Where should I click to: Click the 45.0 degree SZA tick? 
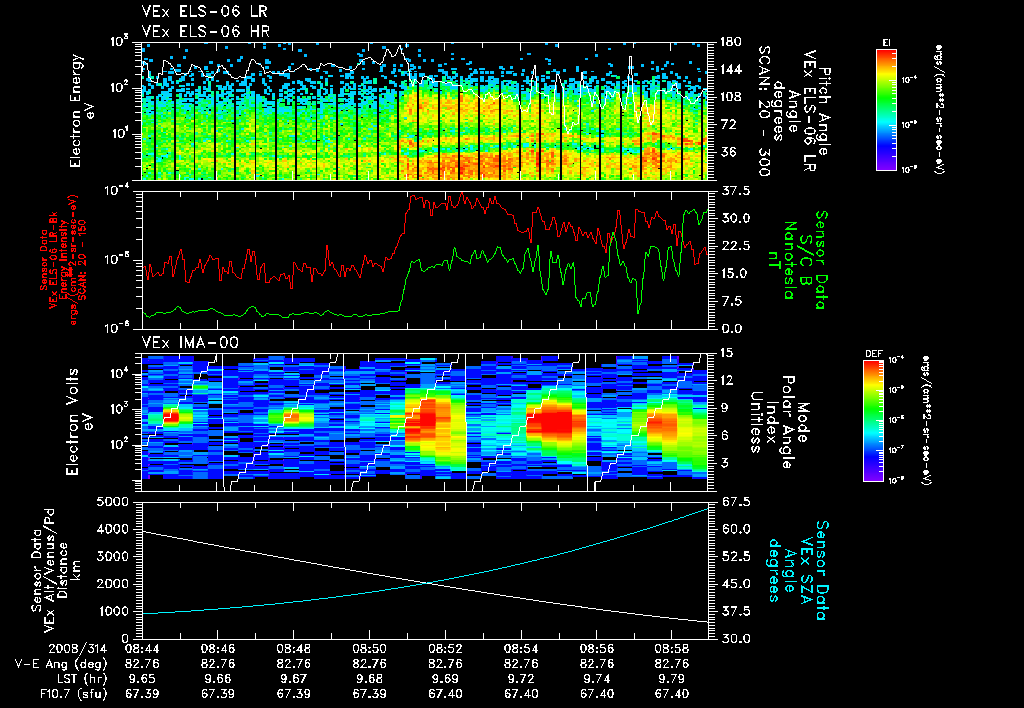[x=734, y=584]
